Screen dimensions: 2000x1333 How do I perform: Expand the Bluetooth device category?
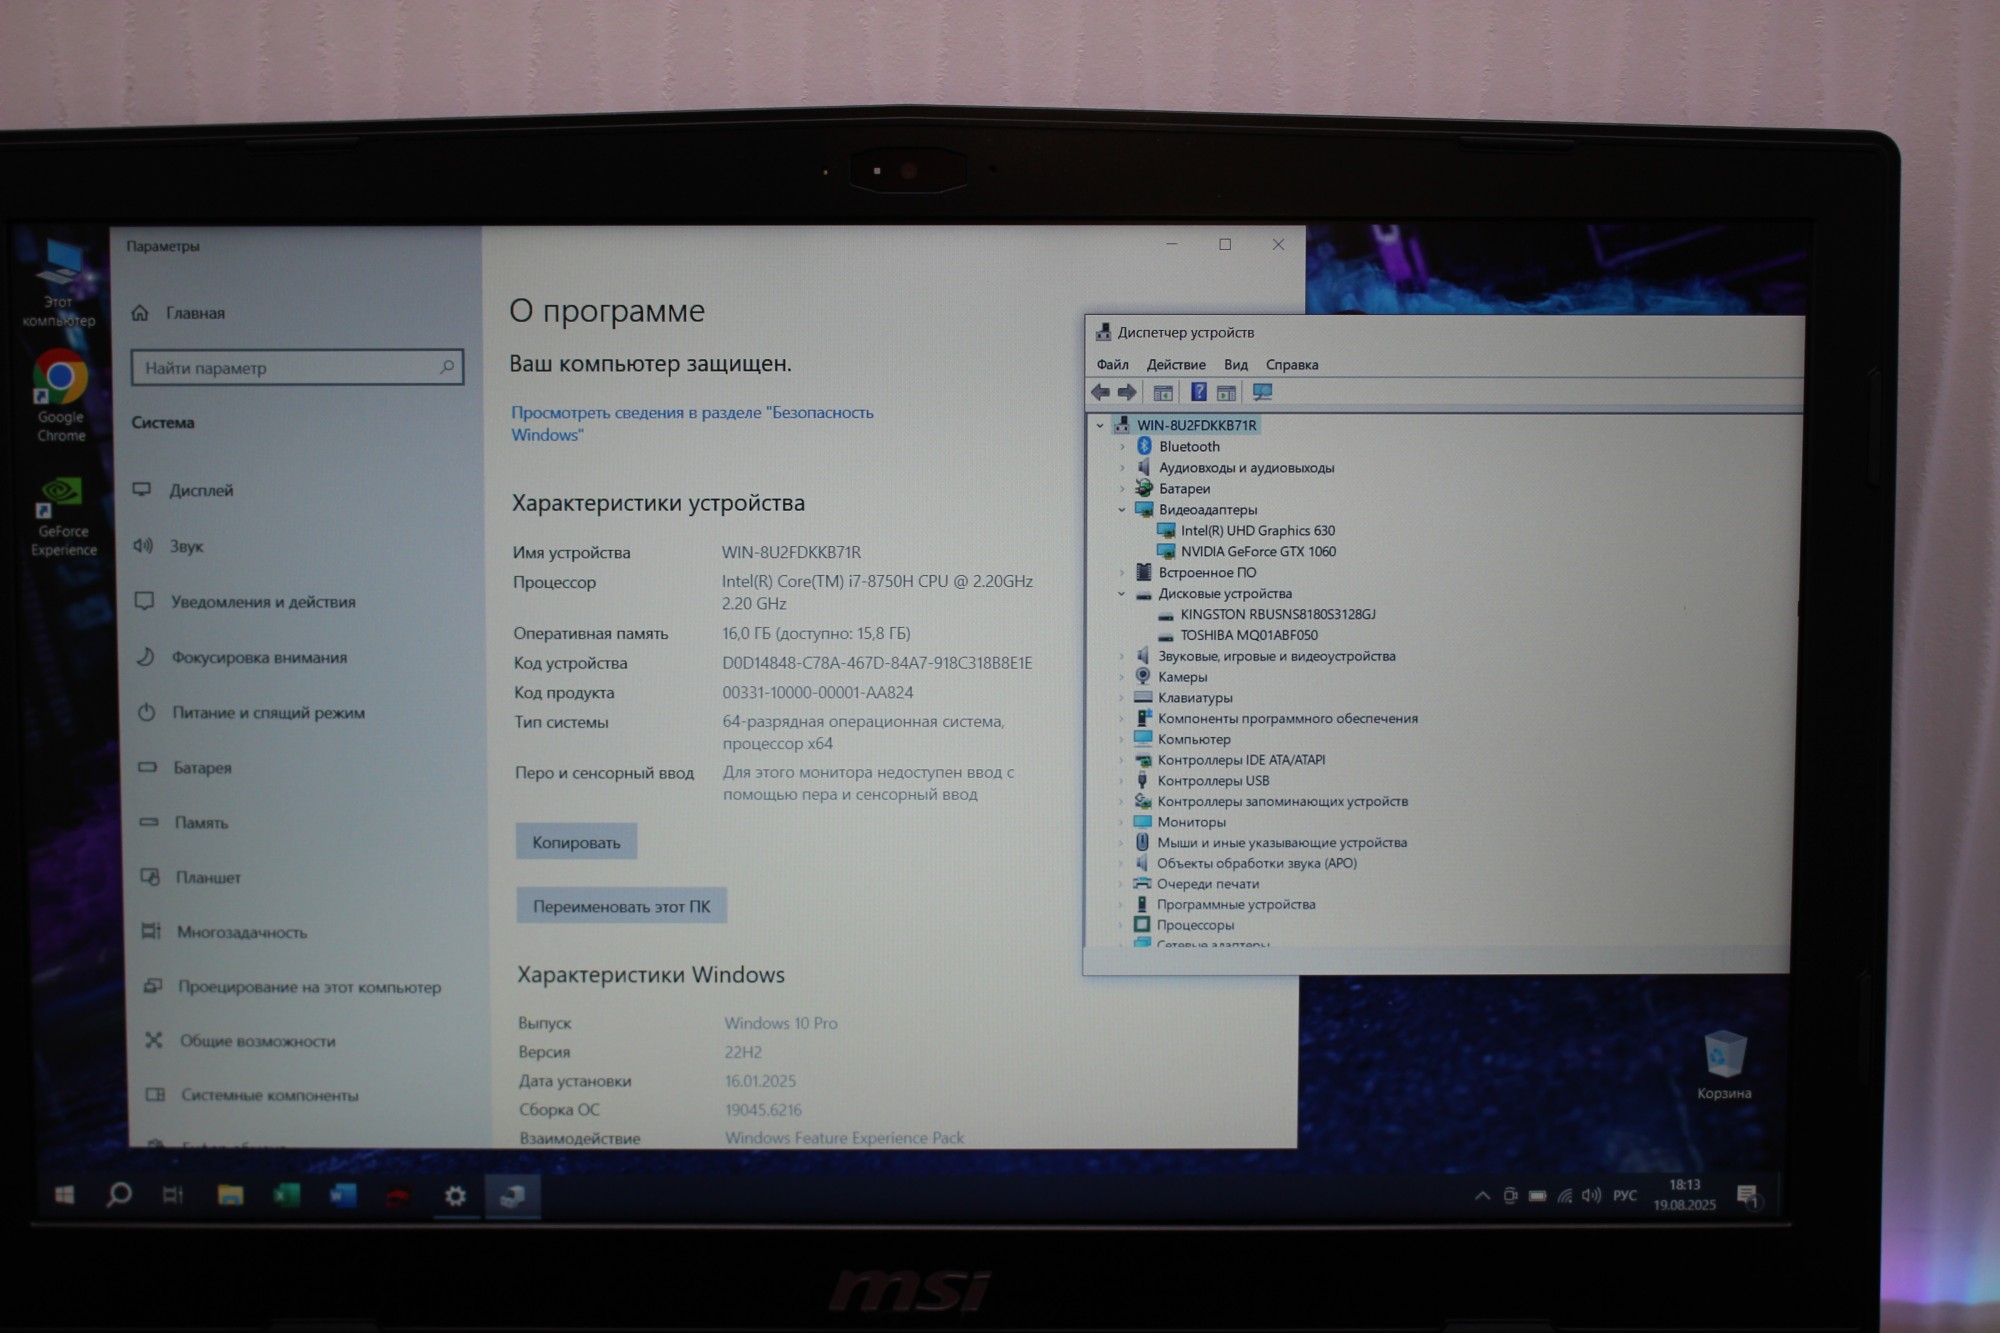1122,447
